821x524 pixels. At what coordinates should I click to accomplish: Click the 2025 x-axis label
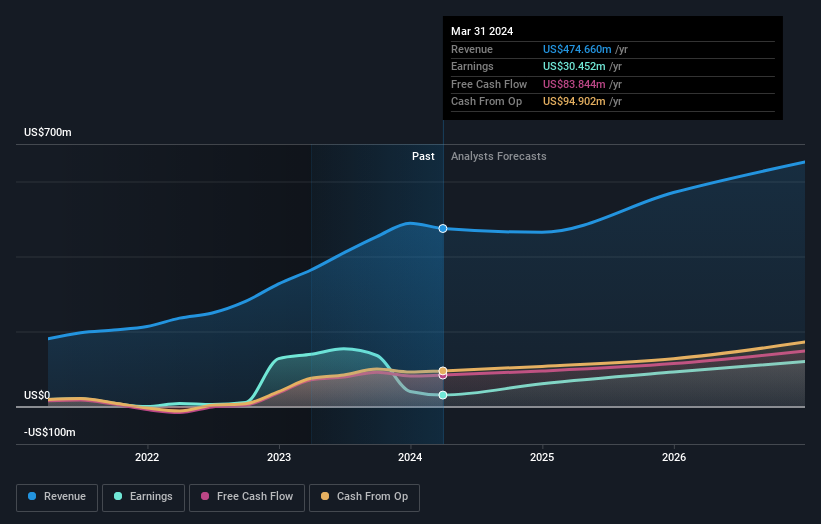click(x=542, y=457)
